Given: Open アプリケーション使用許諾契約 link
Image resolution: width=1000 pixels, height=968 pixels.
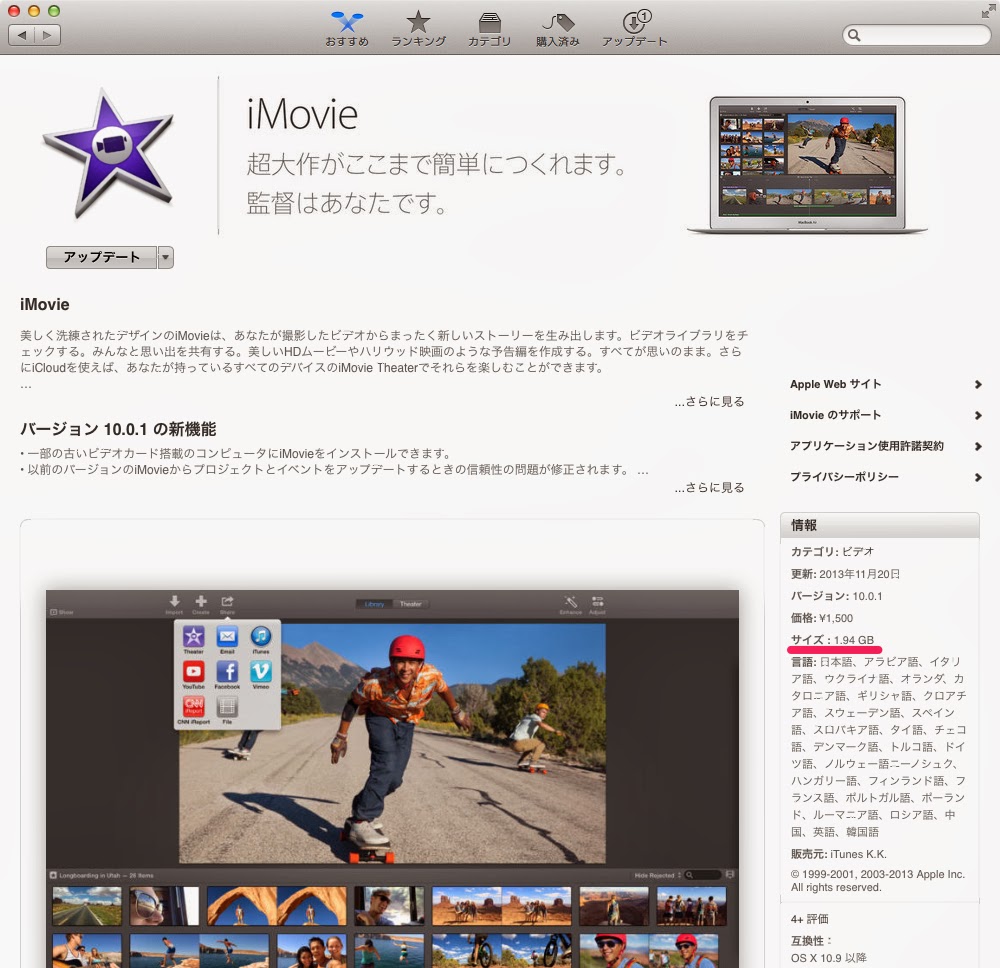Looking at the screenshot, I should pyautogui.click(x=867, y=446).
